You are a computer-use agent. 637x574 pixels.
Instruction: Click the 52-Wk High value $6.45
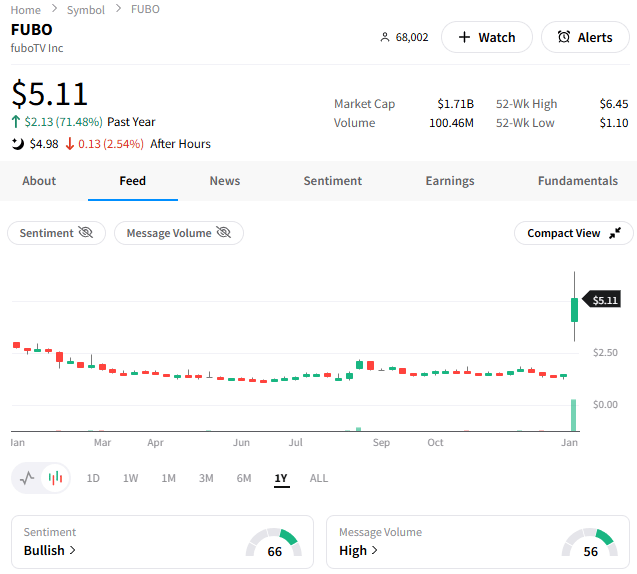[x=614, y=104]
